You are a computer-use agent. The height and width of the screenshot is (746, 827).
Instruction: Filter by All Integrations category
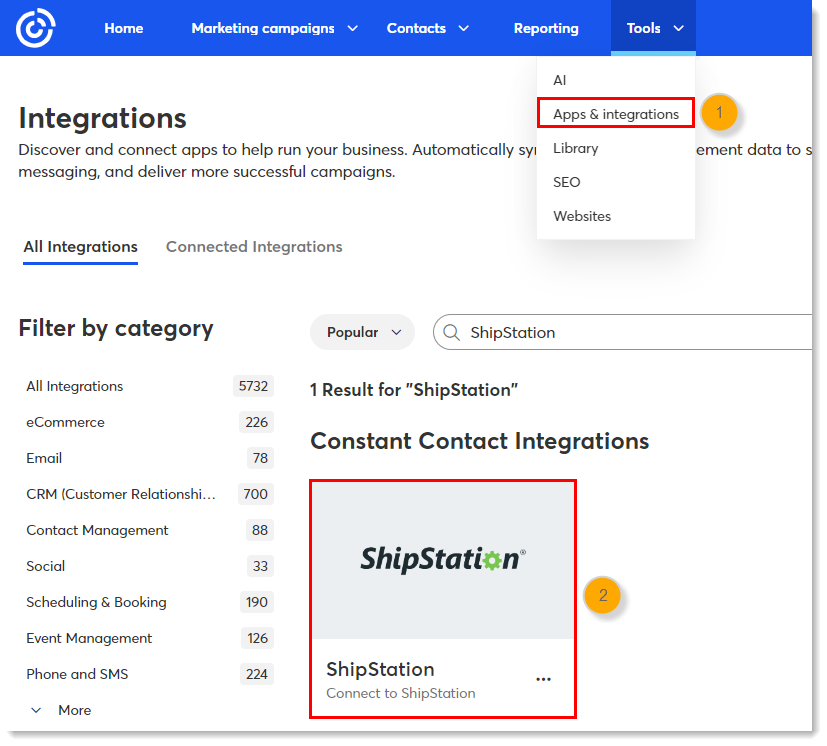click(x=74, y=386)
